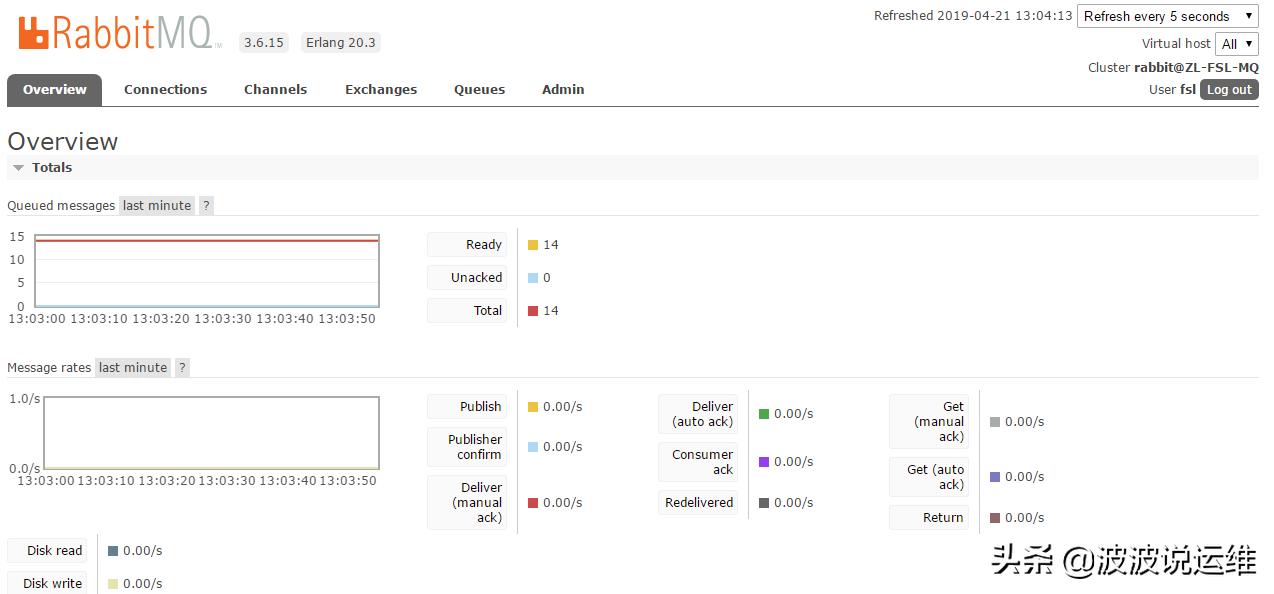Click the queued messages chart

pyautogui.click(x=207, y=271)
